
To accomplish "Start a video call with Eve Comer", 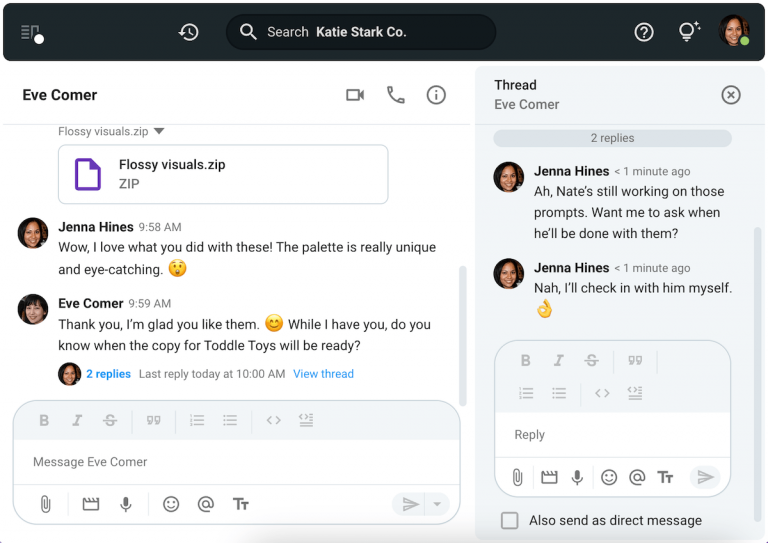I will coord(355,95).
